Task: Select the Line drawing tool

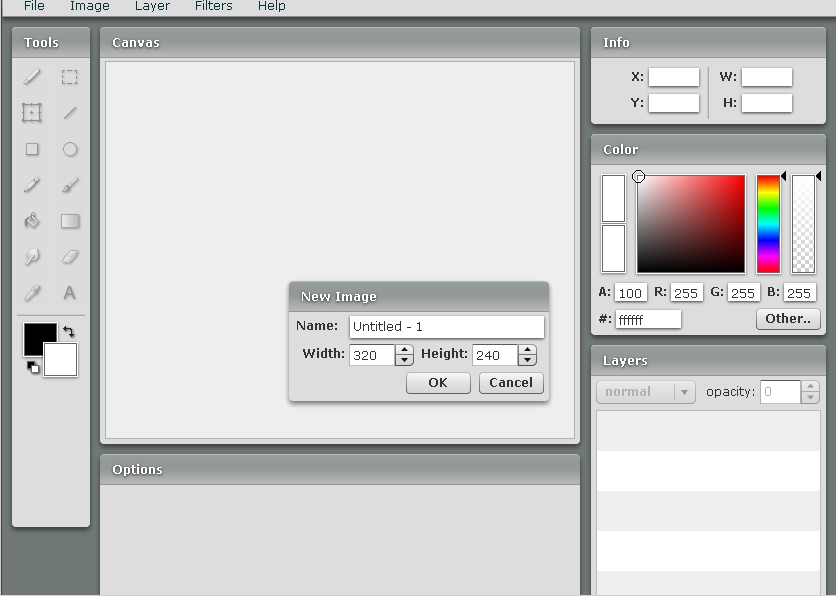Action: [x=69, y=113]
